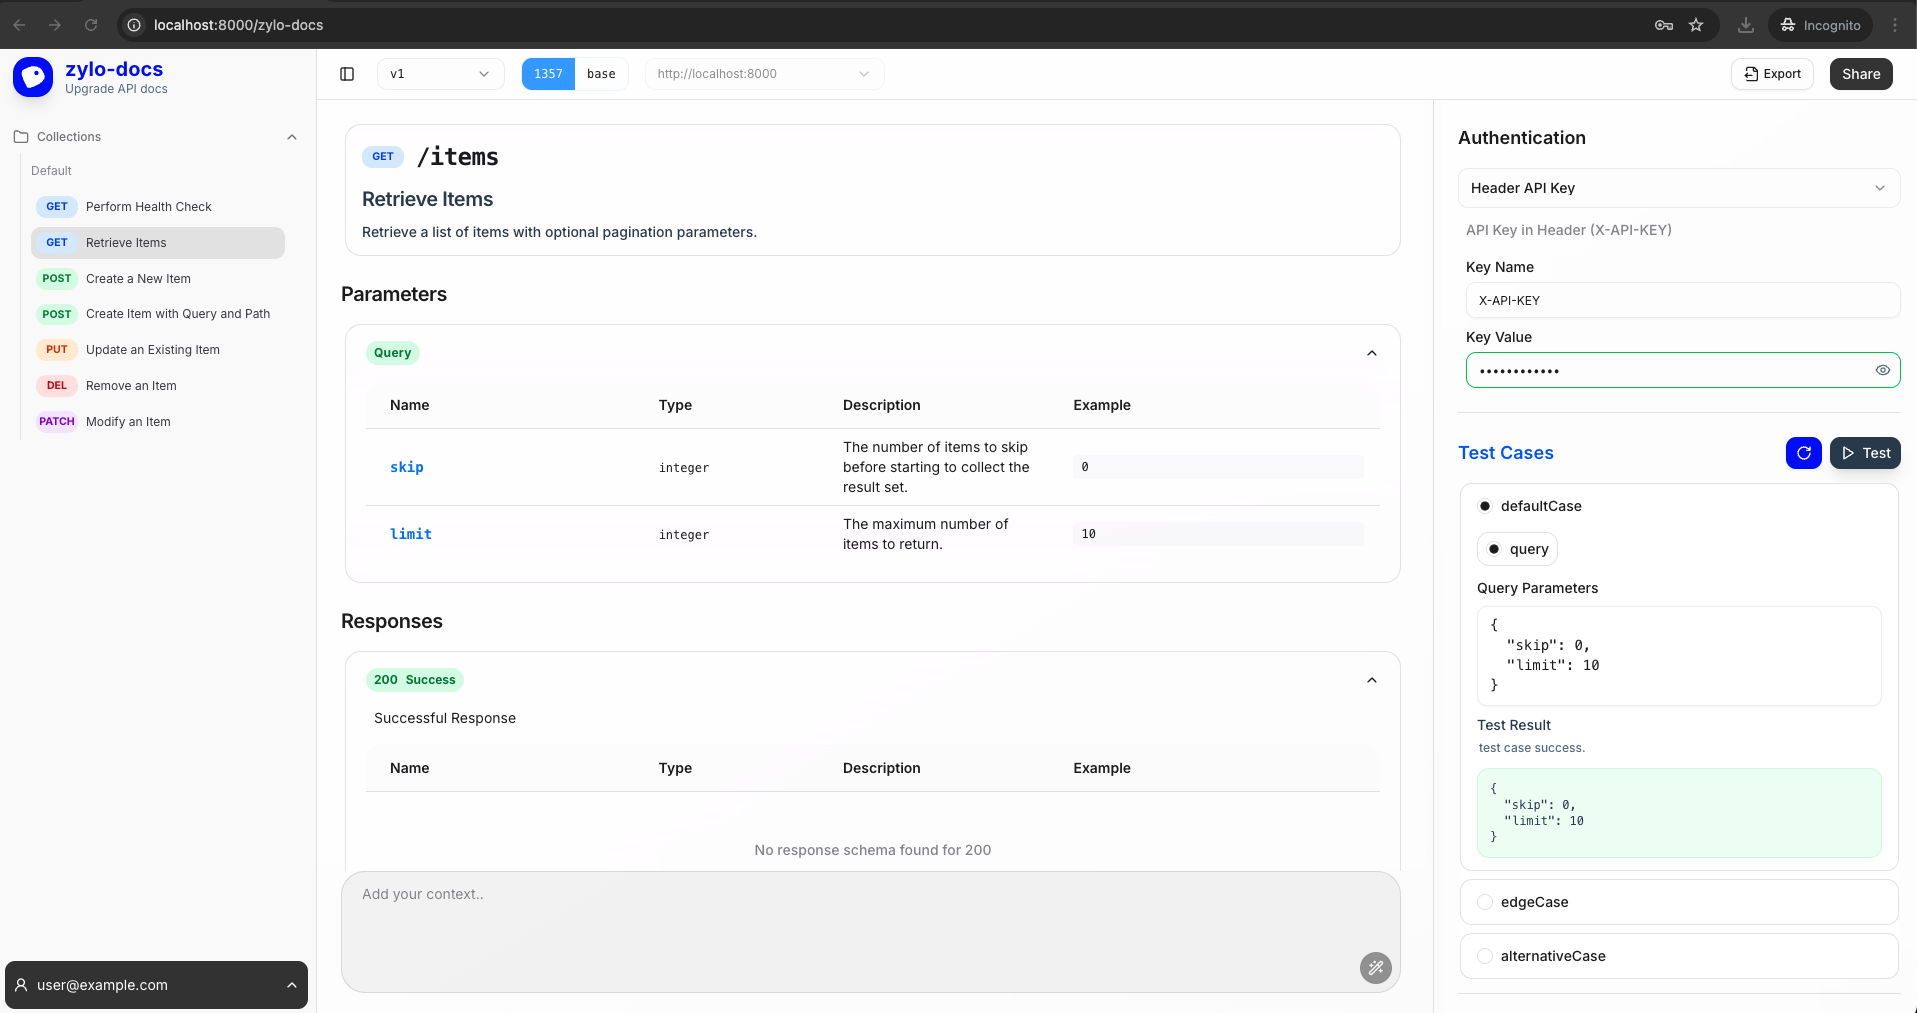1917x1013 pixels.
Task: Click the Test Cases heading
Action: (x=1506, y=453)
